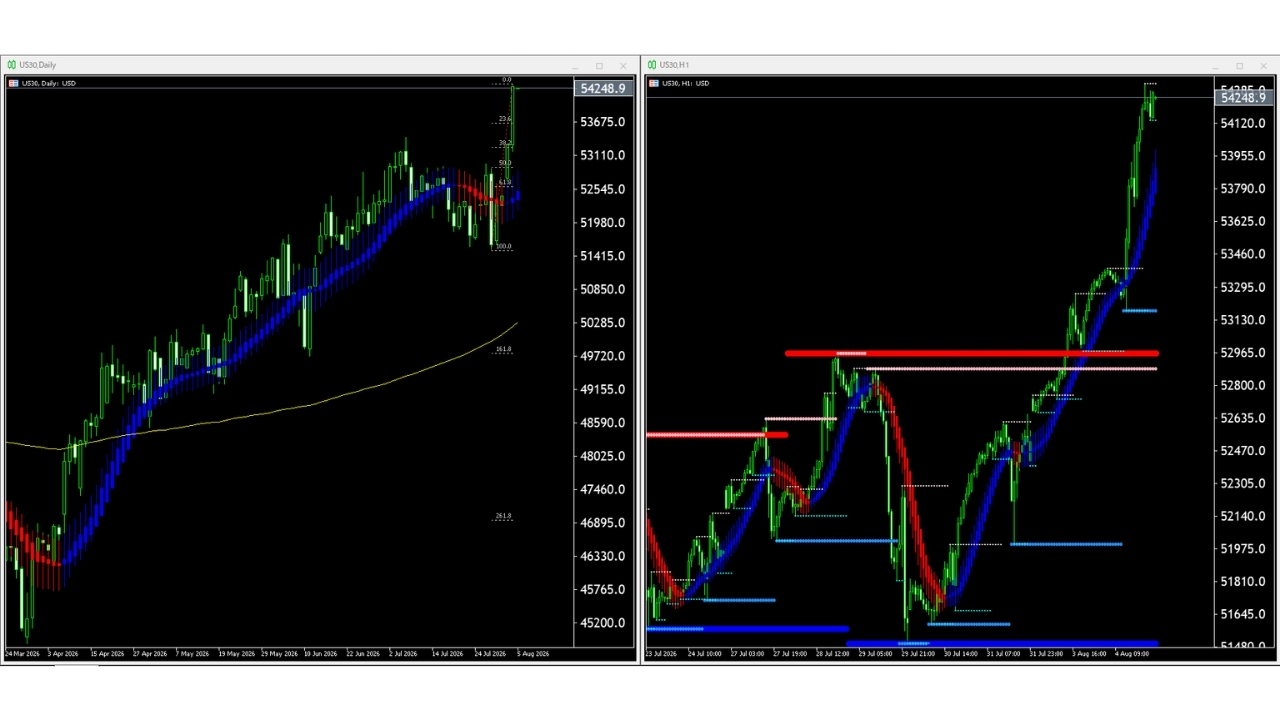Click the 50285.0 price level on Daily scale
Screen dimensions: 1280x720
click(602, 323)
